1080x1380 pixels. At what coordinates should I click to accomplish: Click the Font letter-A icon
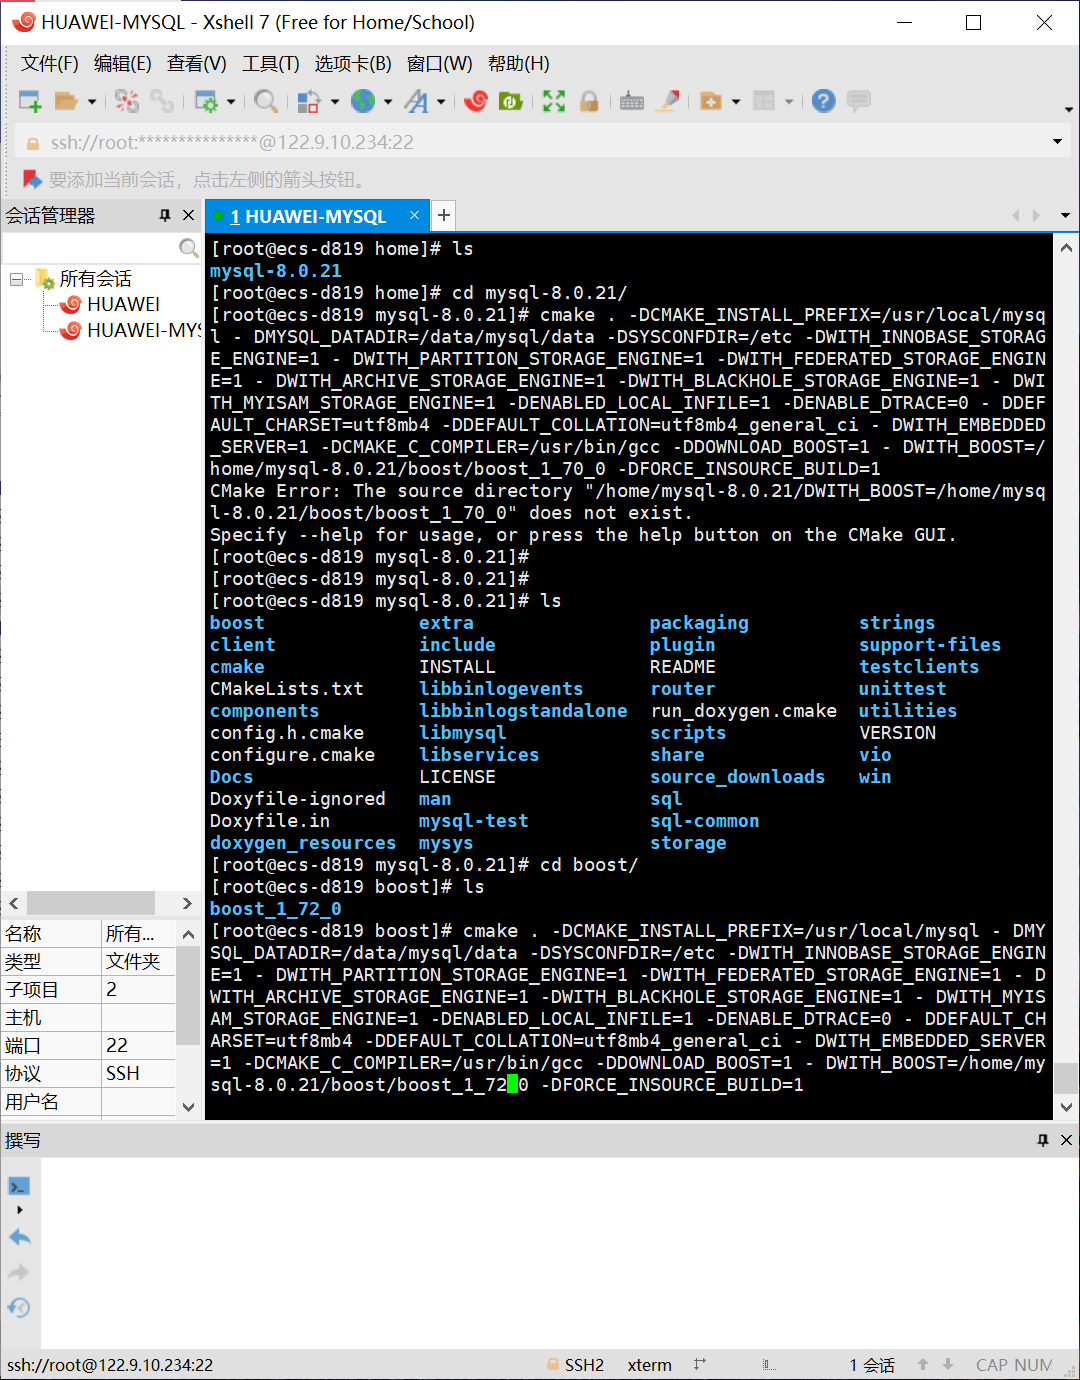[x=417, y=101]
